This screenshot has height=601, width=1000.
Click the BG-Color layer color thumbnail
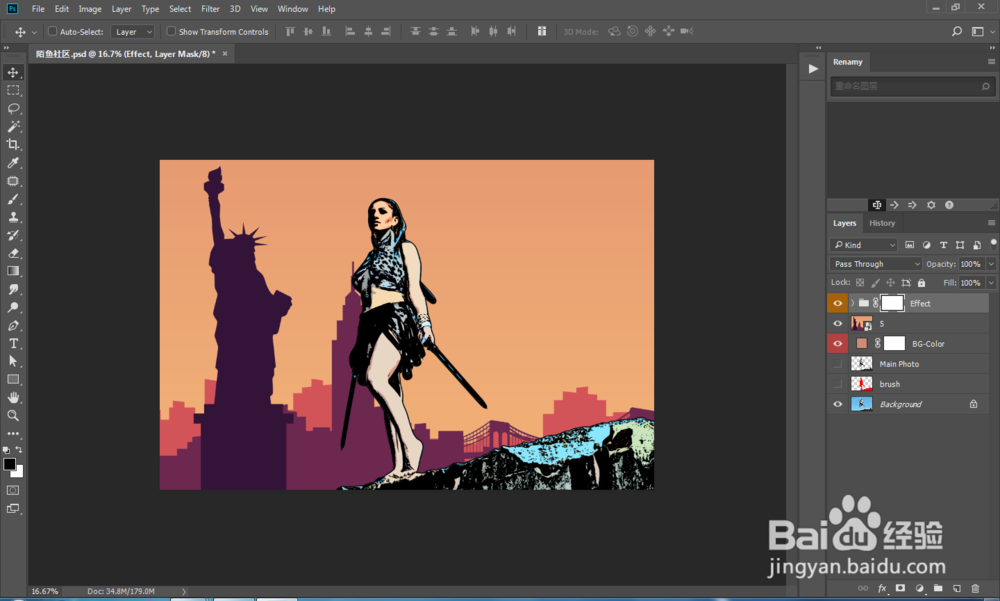point(862,343)
